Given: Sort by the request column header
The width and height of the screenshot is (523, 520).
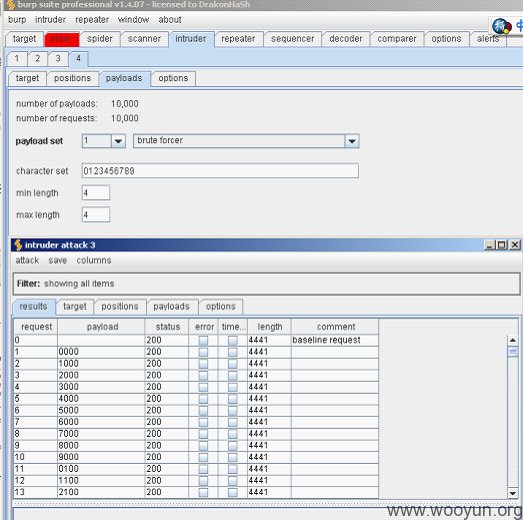Looking at the screenshot, I should (x=36, y=327).
